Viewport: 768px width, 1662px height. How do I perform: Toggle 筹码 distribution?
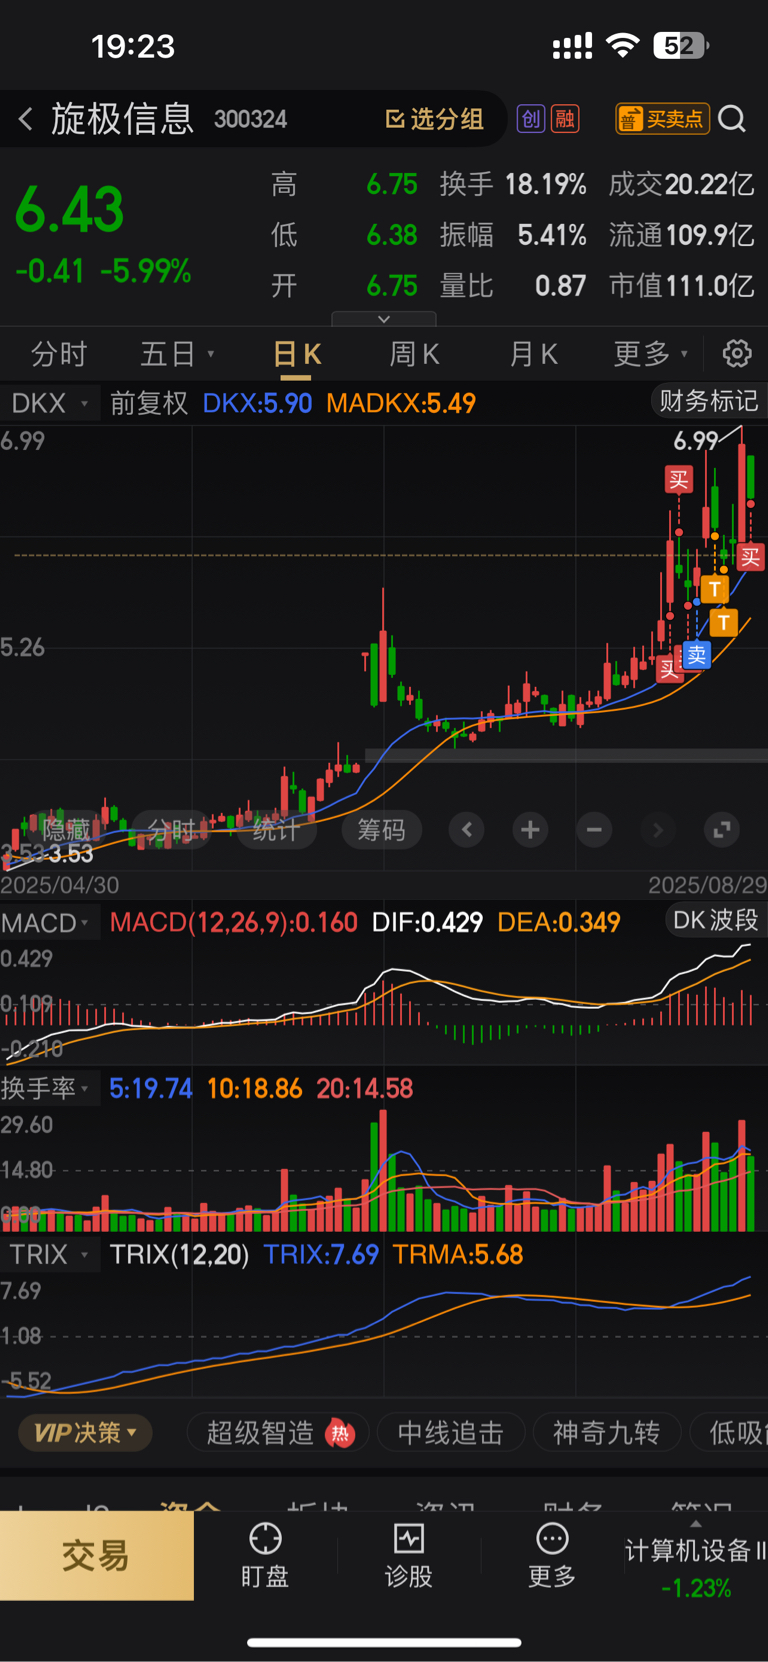[382, 829]
